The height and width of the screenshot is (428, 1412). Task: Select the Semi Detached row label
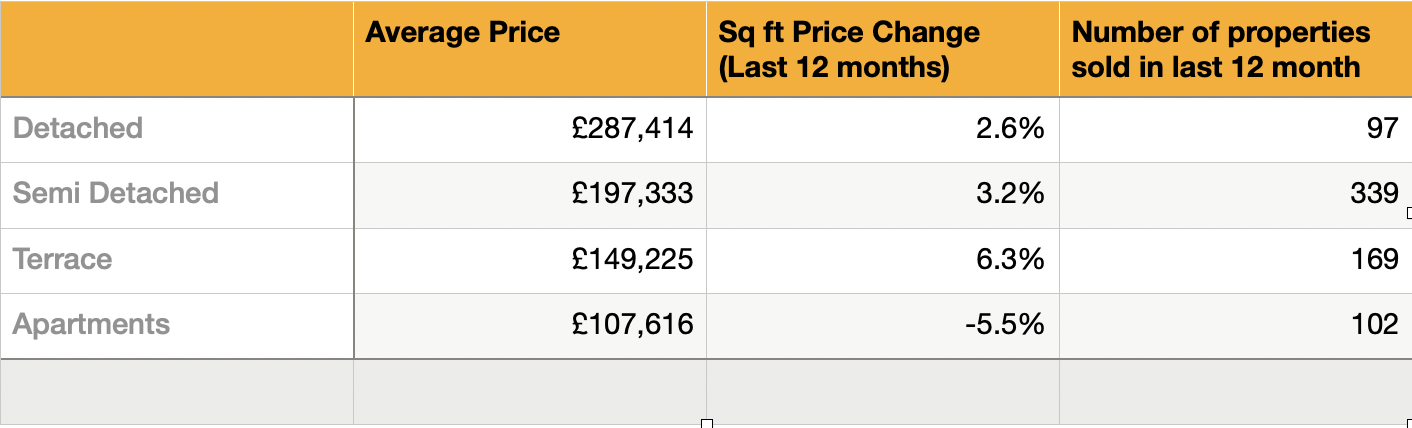[x=177, y=193]
